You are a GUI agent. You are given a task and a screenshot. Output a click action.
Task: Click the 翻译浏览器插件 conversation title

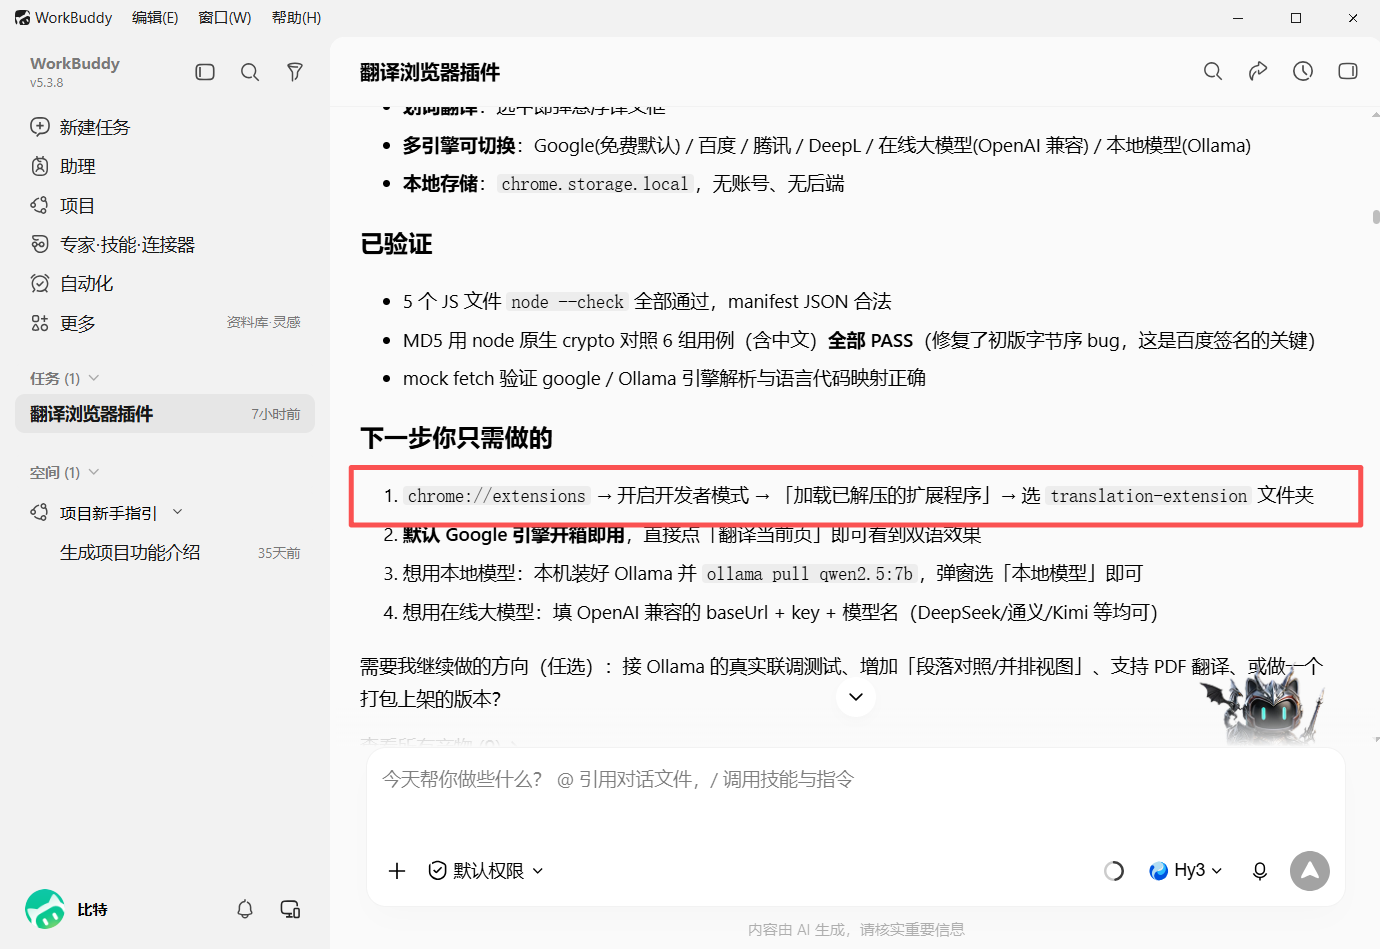point(430,72)
